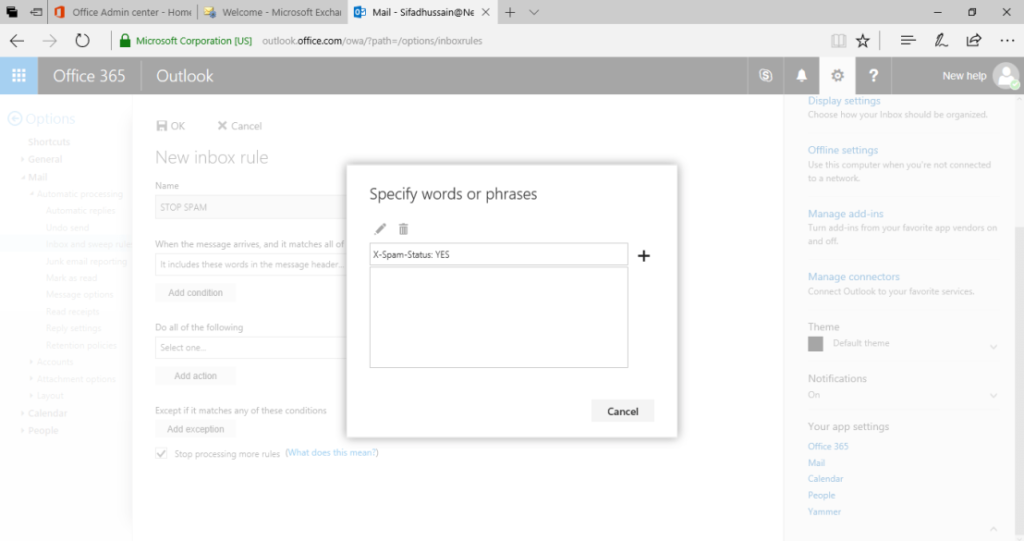Select Automatic replies option
The height and width of the screenshot is (541, 1024).
pos(80,210)
